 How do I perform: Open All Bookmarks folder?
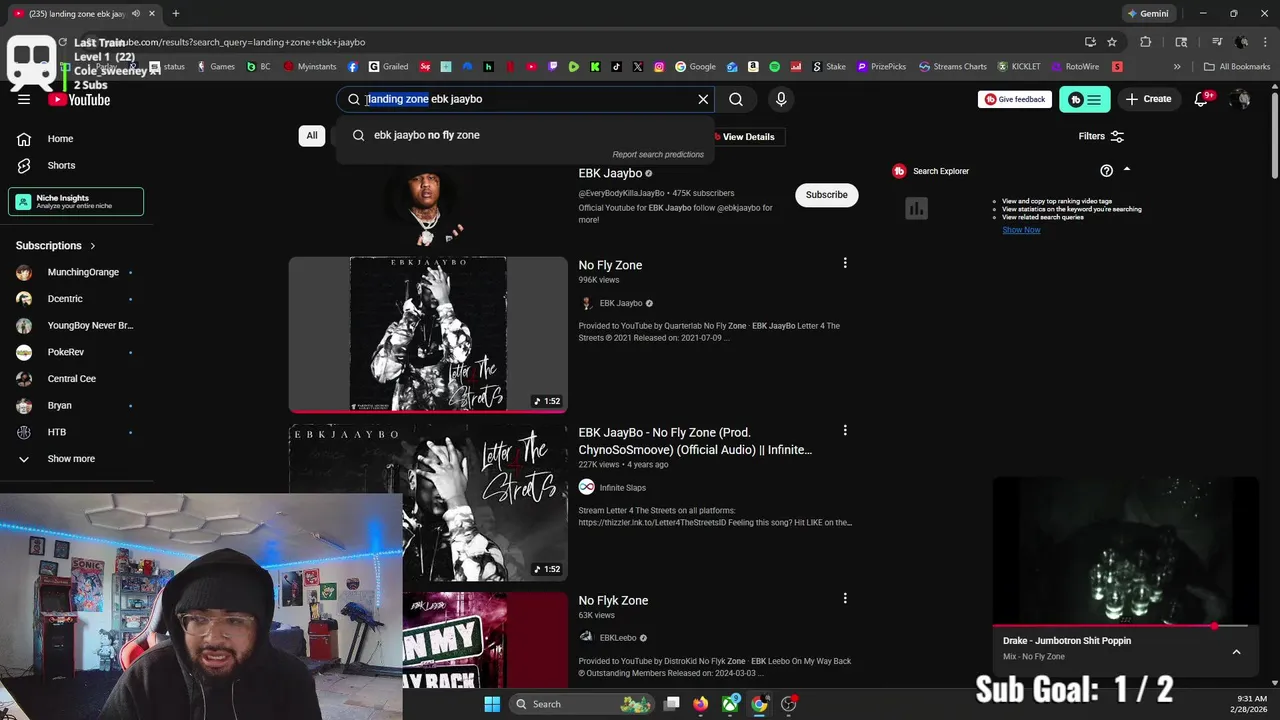(1236, 67)
